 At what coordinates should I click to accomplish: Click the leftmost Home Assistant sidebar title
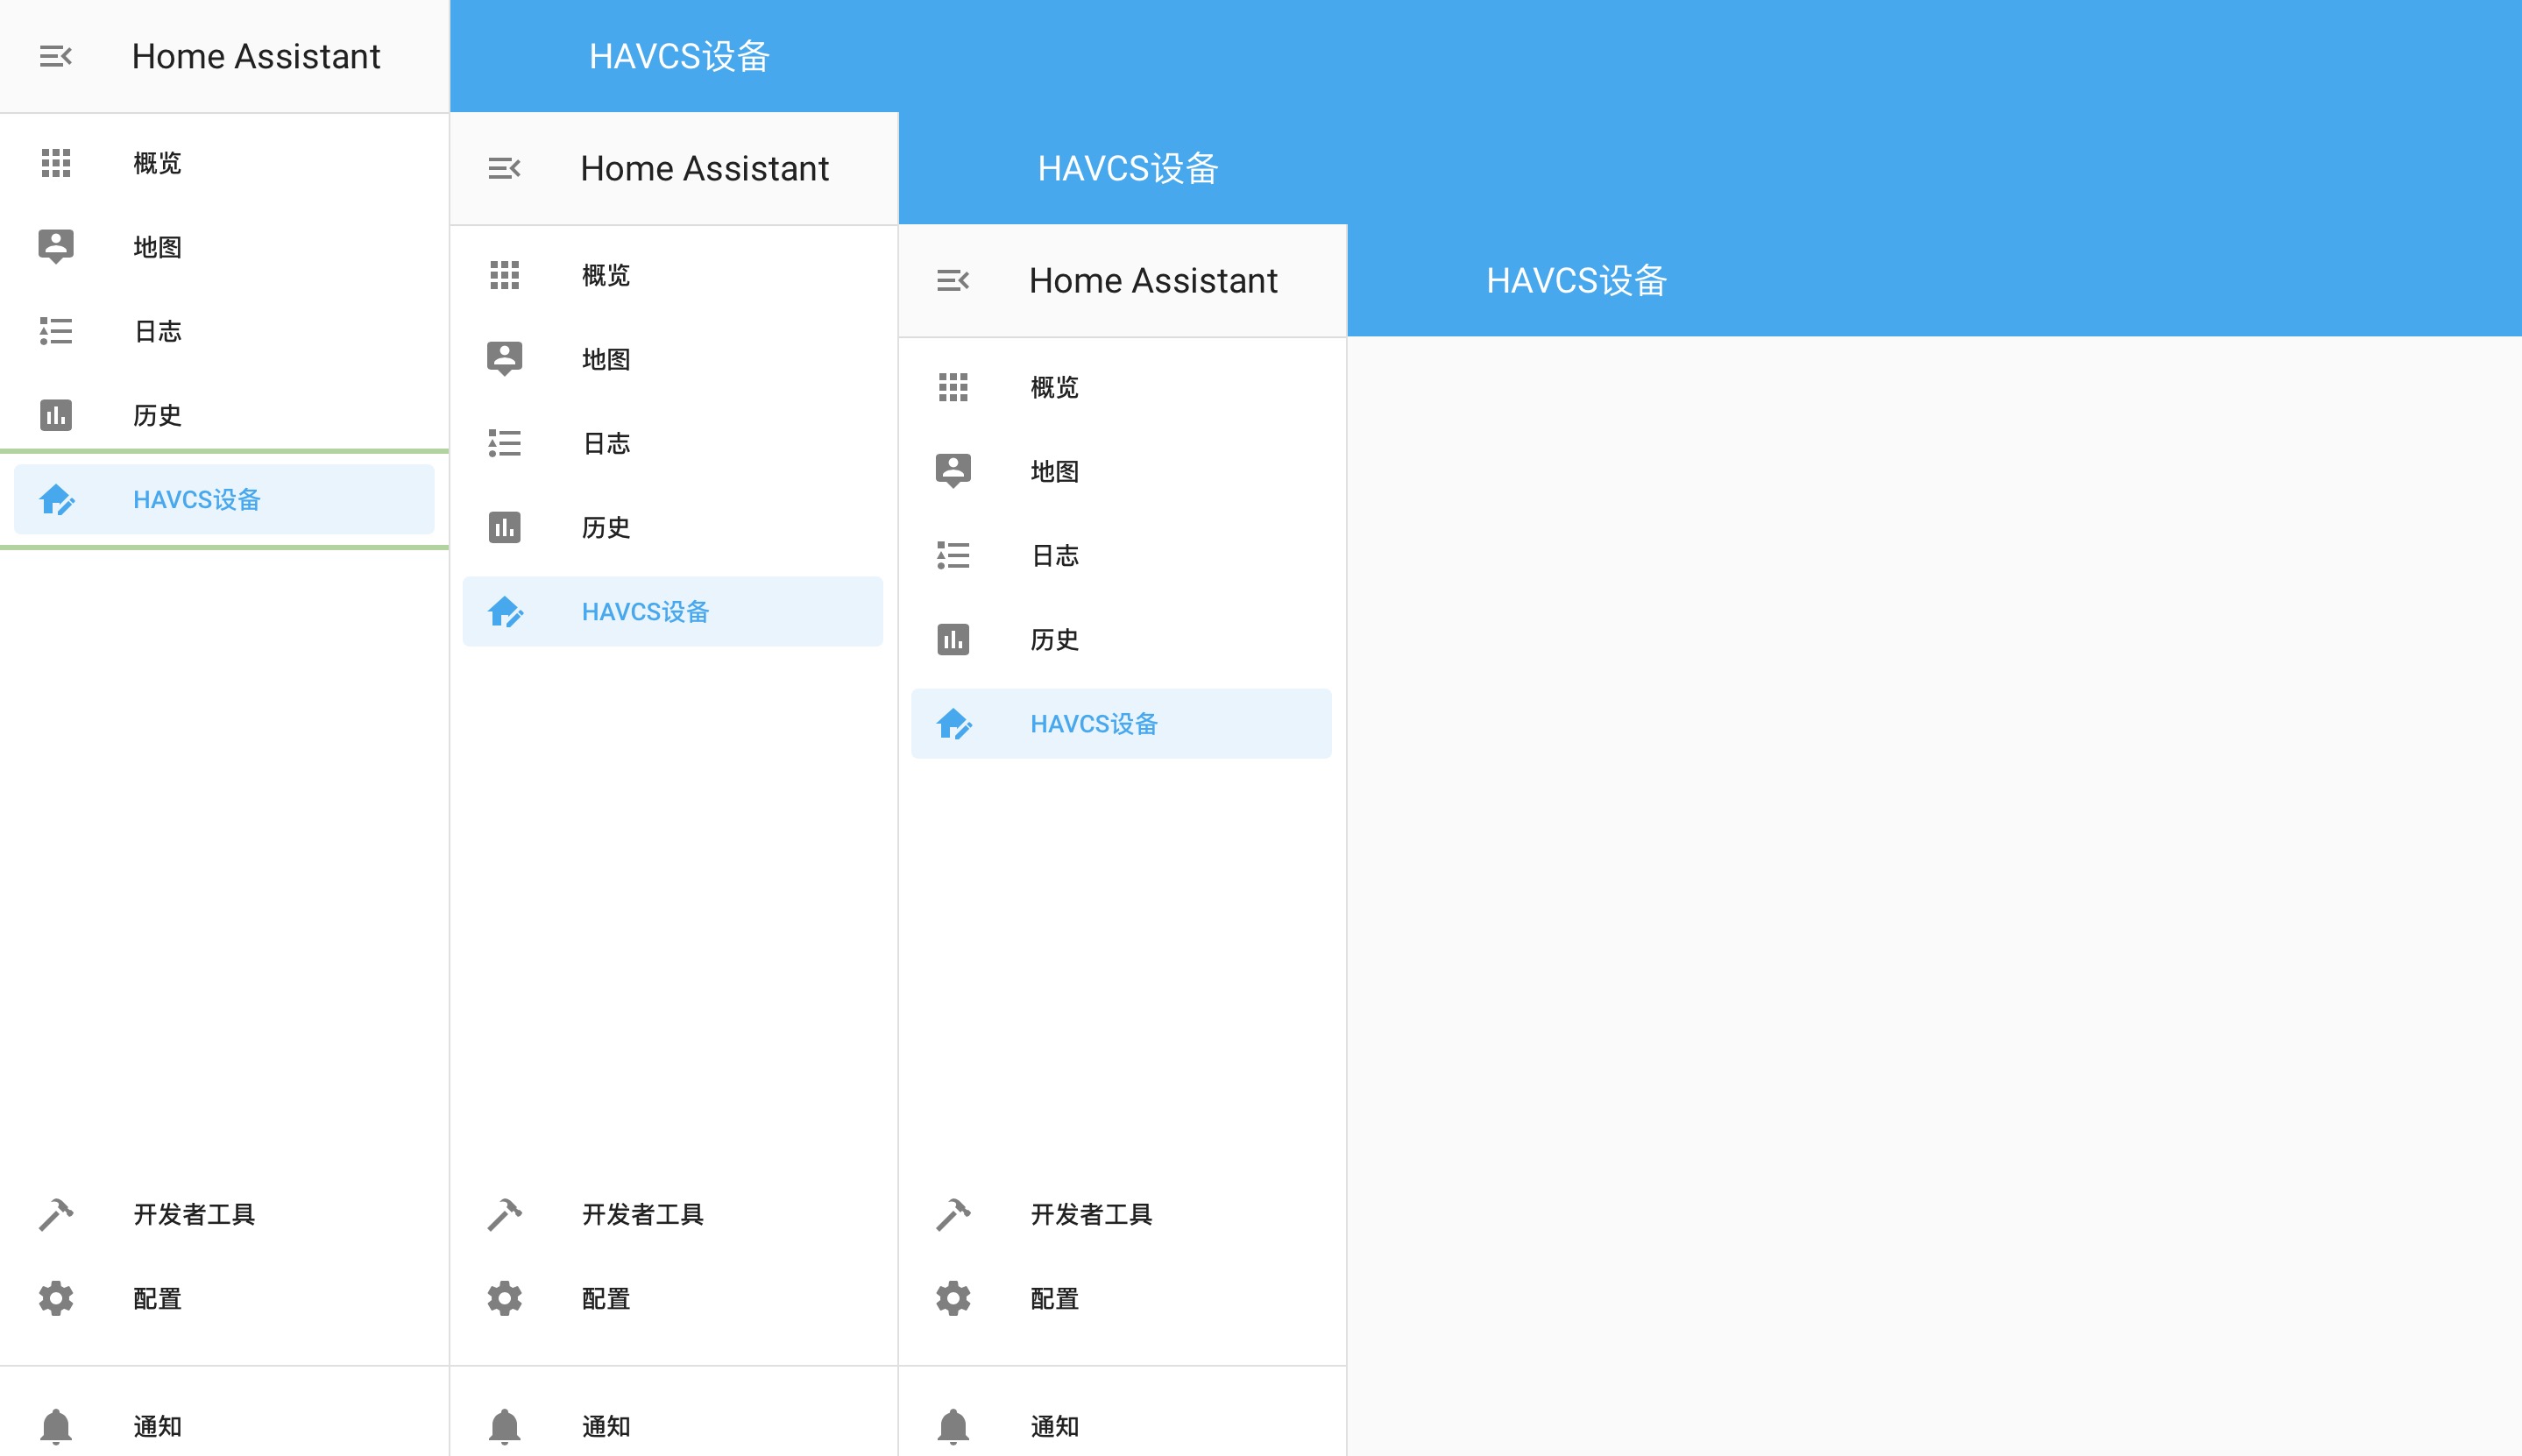pos(256,56)
